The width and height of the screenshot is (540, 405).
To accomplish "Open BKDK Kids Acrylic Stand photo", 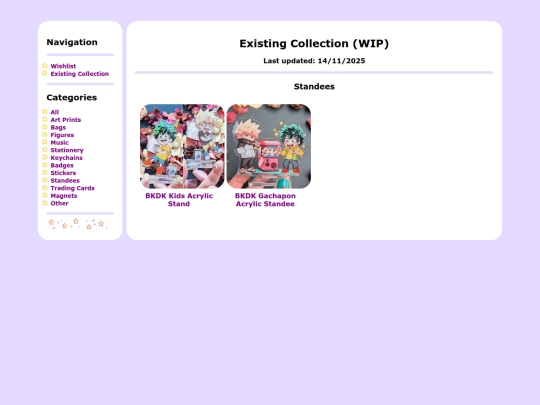I will point(182,146).
